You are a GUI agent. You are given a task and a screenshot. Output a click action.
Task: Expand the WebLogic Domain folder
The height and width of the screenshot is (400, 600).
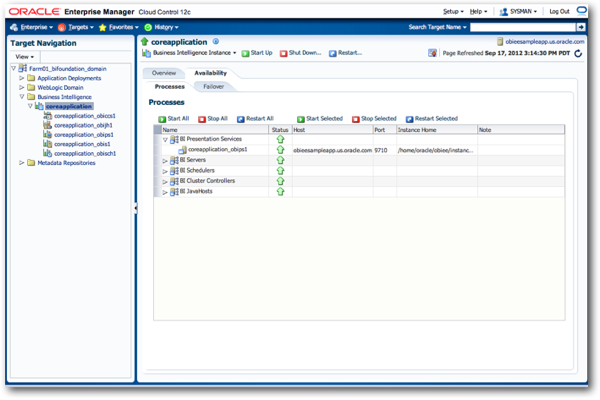tap(22, 87)
